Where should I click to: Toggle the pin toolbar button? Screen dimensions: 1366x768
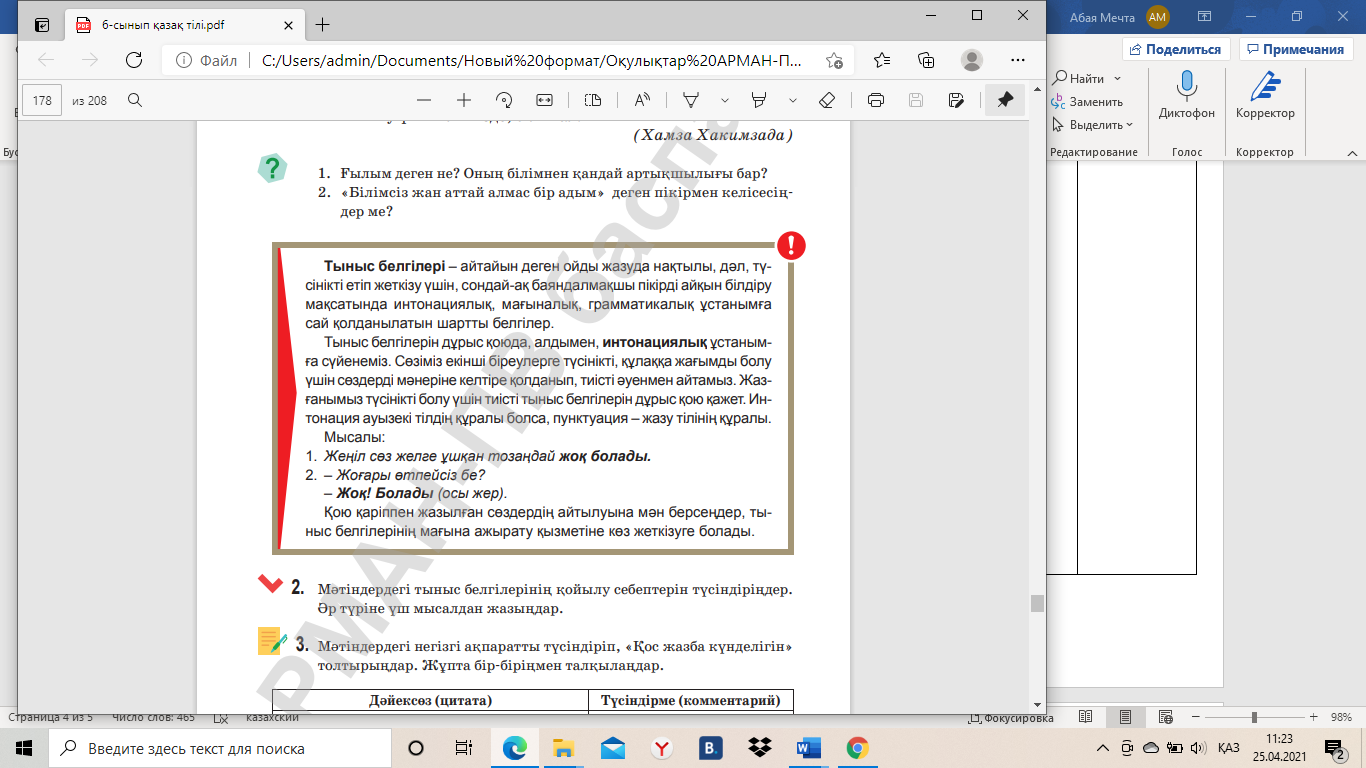[x=1005, y=100]
